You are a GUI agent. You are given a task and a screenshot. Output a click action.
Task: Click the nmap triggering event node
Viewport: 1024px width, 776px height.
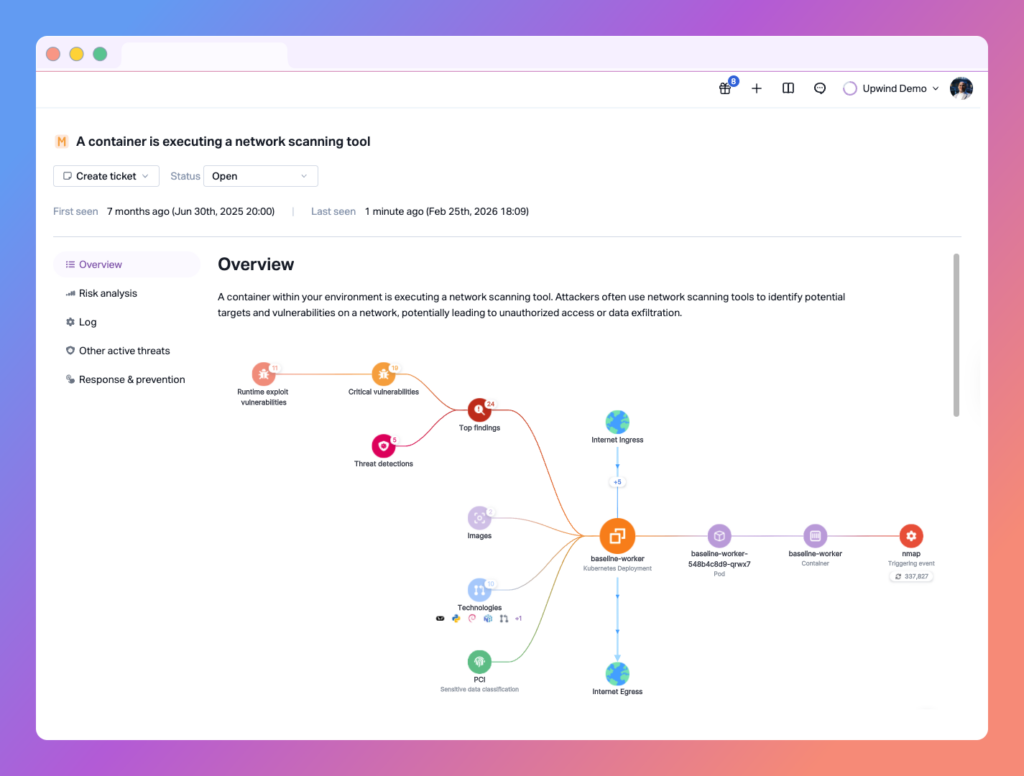point(910,535)
